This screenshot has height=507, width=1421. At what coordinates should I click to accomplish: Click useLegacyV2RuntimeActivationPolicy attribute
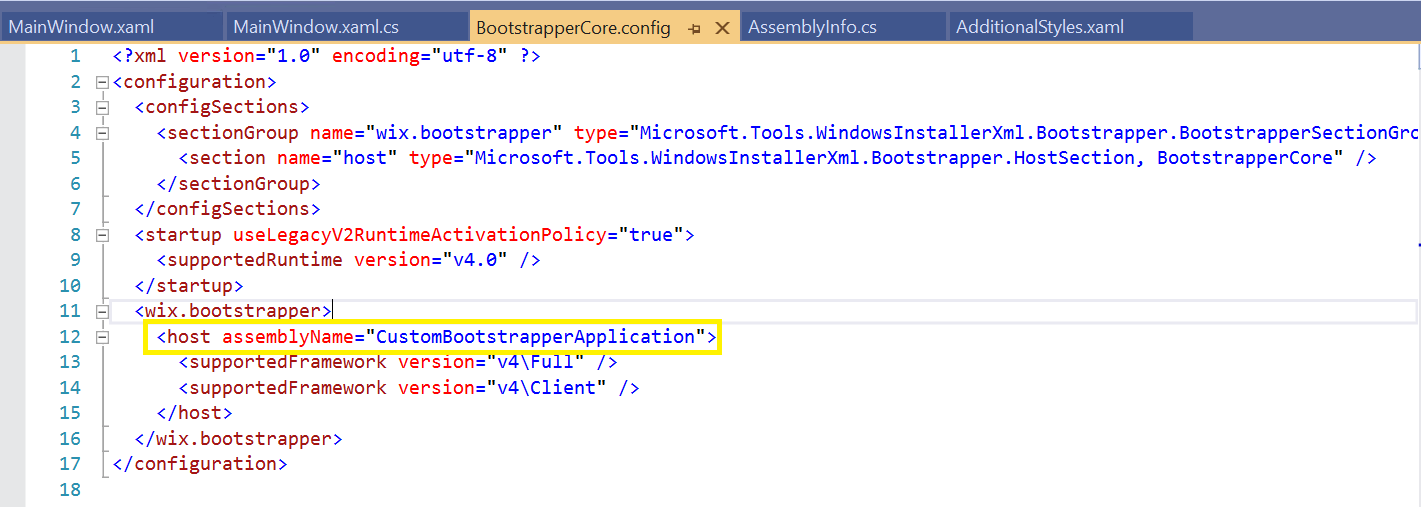(x=419, y=235)
